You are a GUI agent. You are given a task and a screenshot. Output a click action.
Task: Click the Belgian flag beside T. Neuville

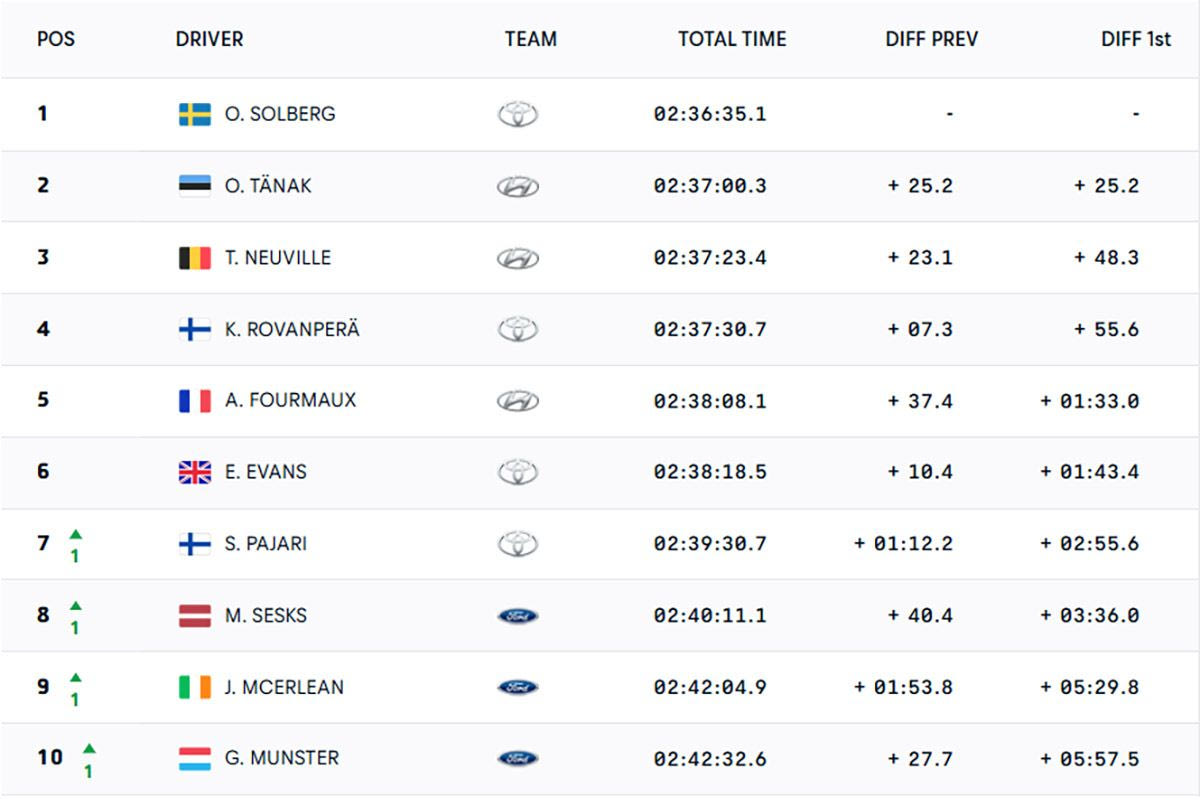coord(194,258)
